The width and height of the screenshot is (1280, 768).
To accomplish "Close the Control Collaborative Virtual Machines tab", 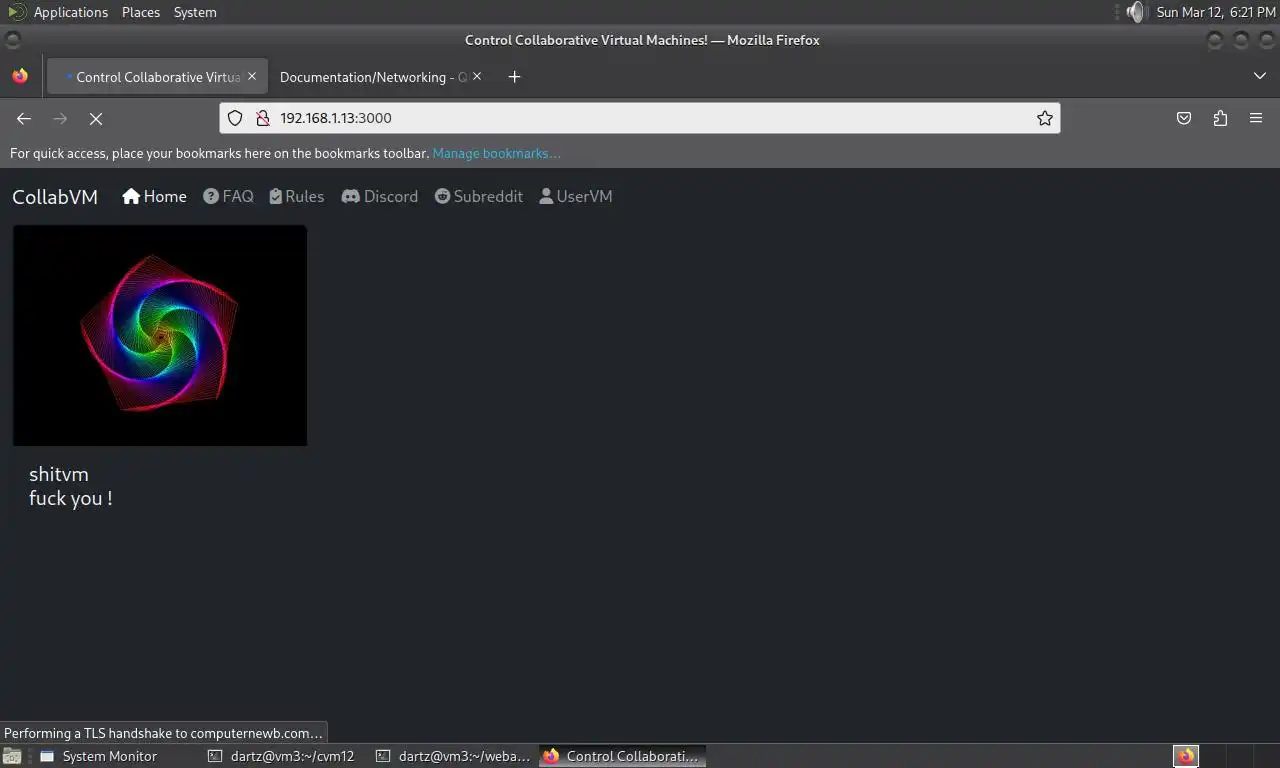I will [x=252, y=76].
